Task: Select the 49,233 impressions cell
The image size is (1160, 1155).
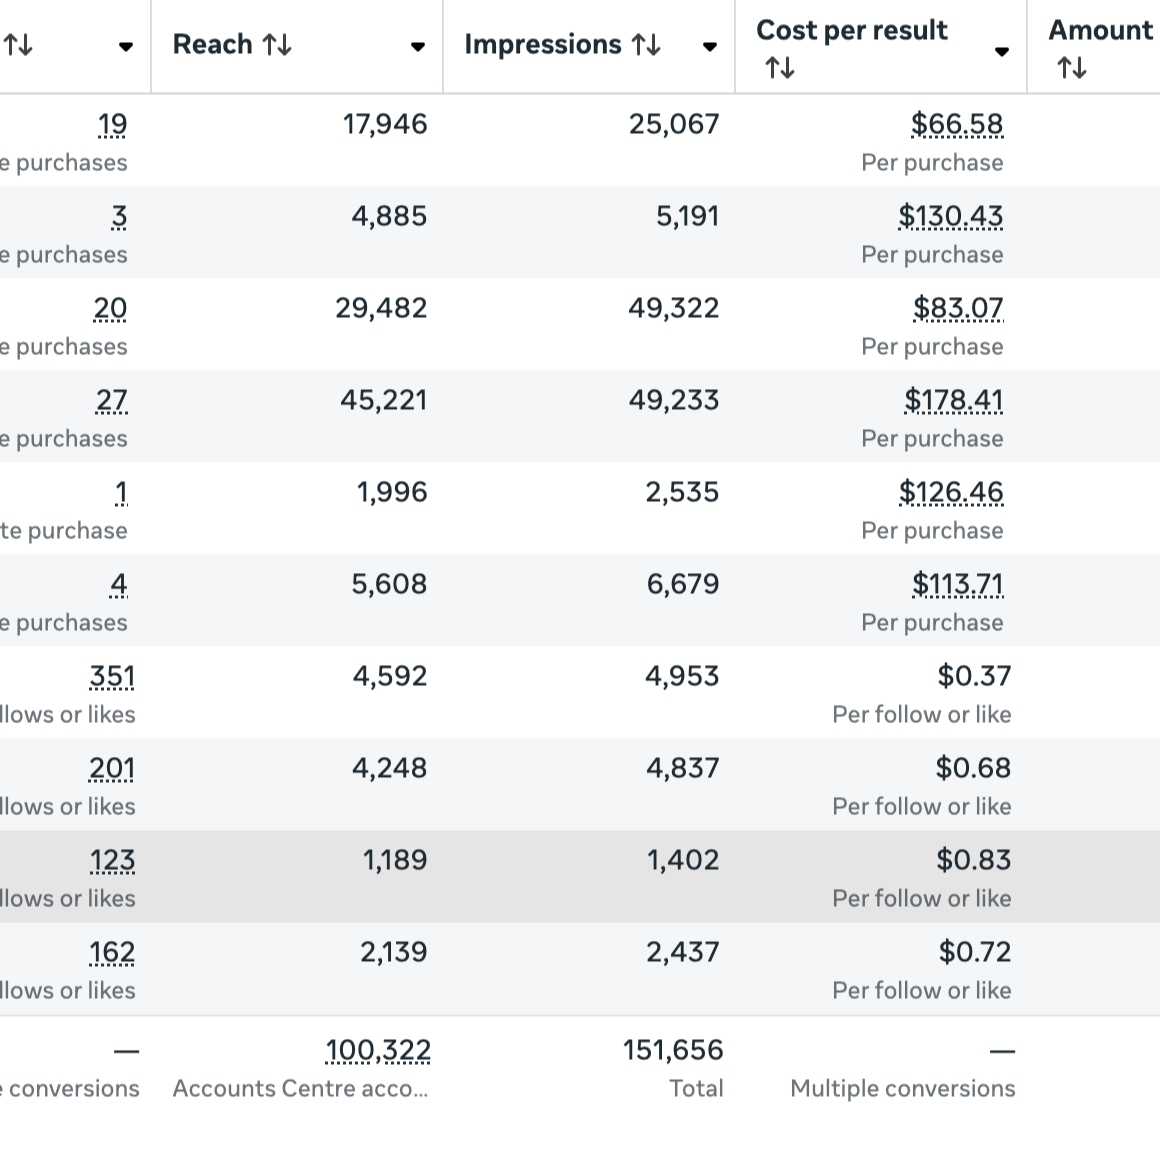Action: point(674,400)
